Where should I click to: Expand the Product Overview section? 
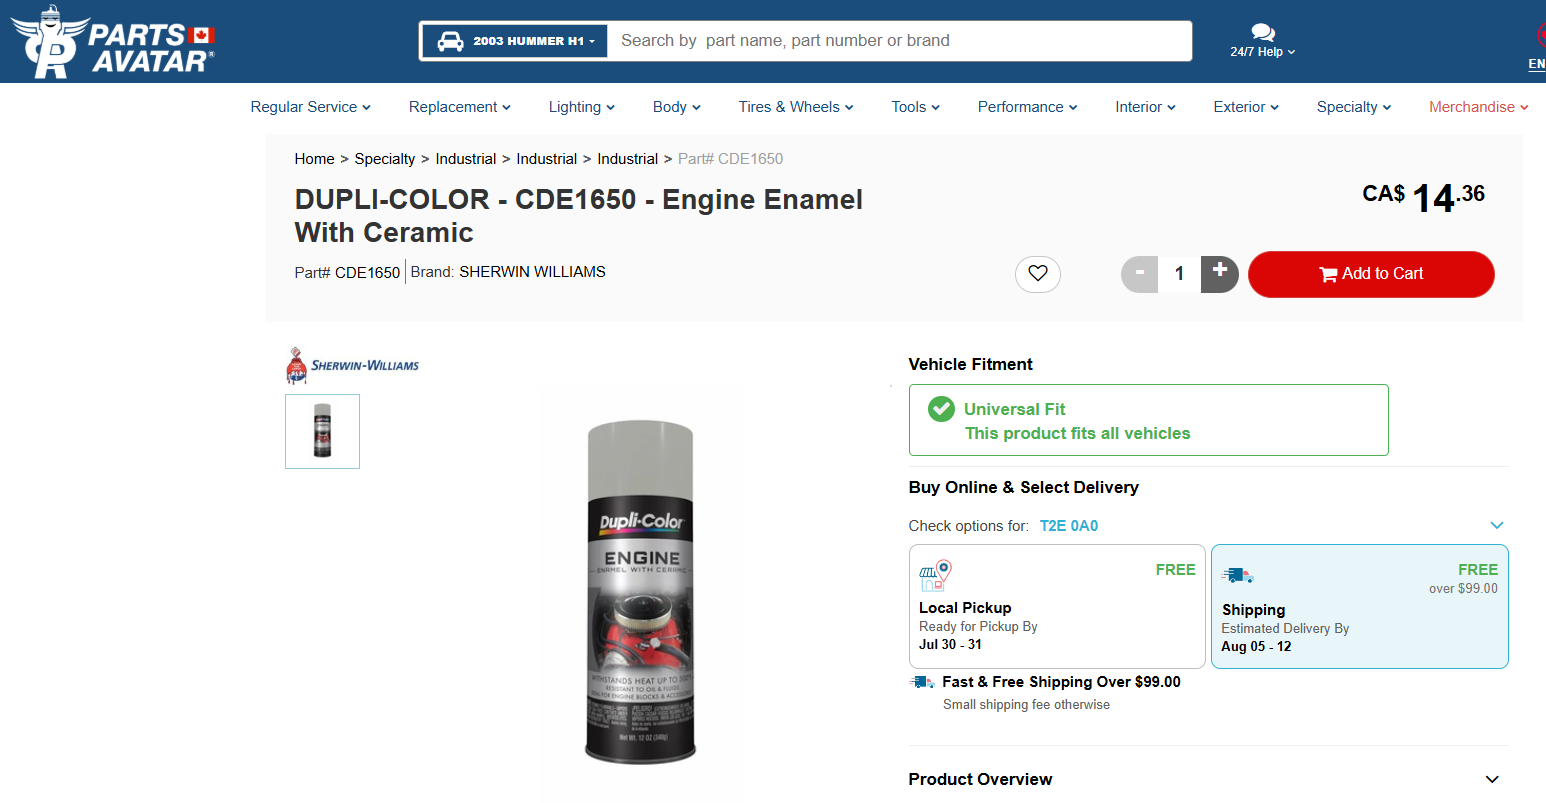pyautogui.click(x=1492, y=779)
